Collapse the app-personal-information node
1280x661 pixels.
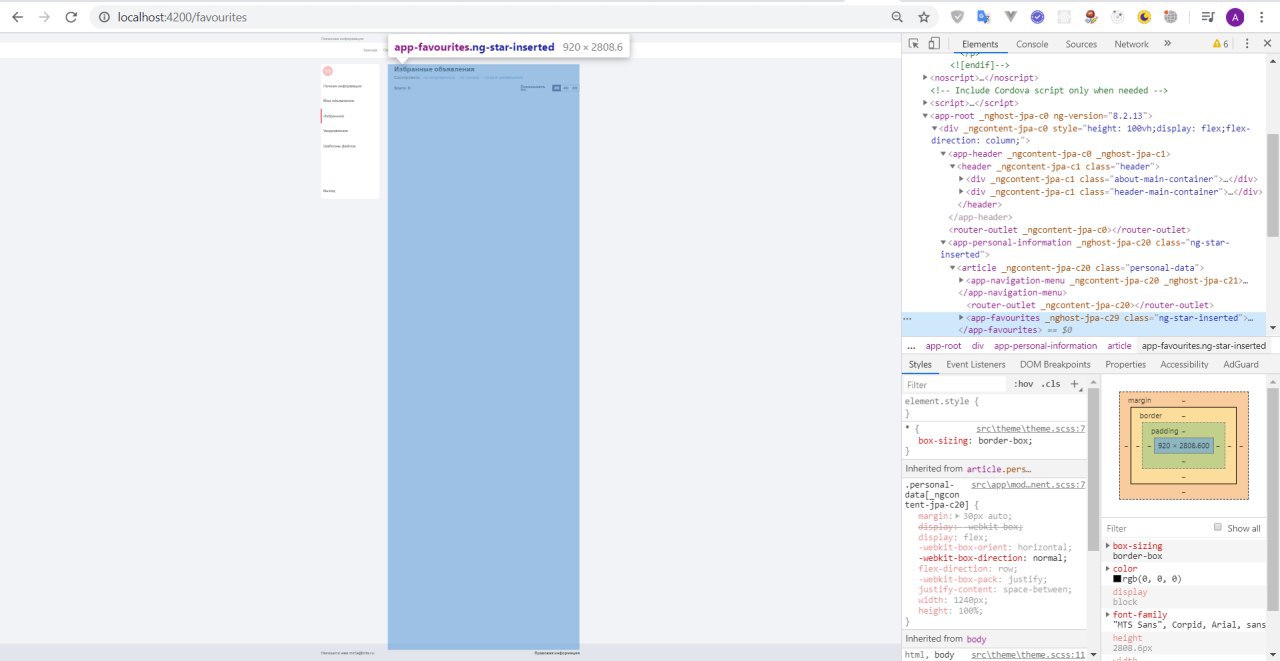pos(942,242)
